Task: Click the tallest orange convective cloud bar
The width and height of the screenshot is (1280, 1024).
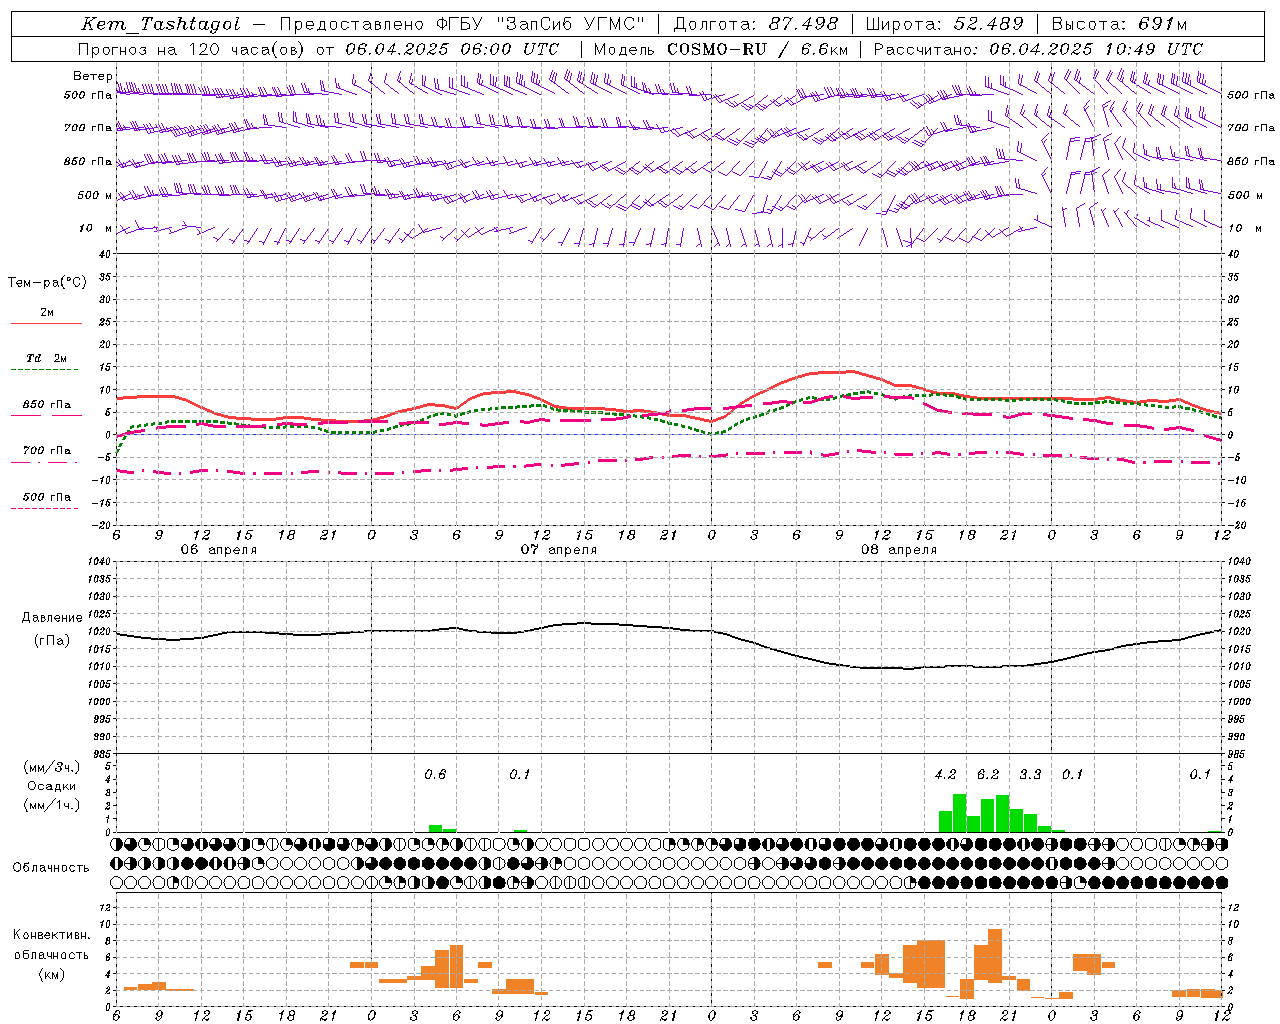Action: tap(994, 956)
